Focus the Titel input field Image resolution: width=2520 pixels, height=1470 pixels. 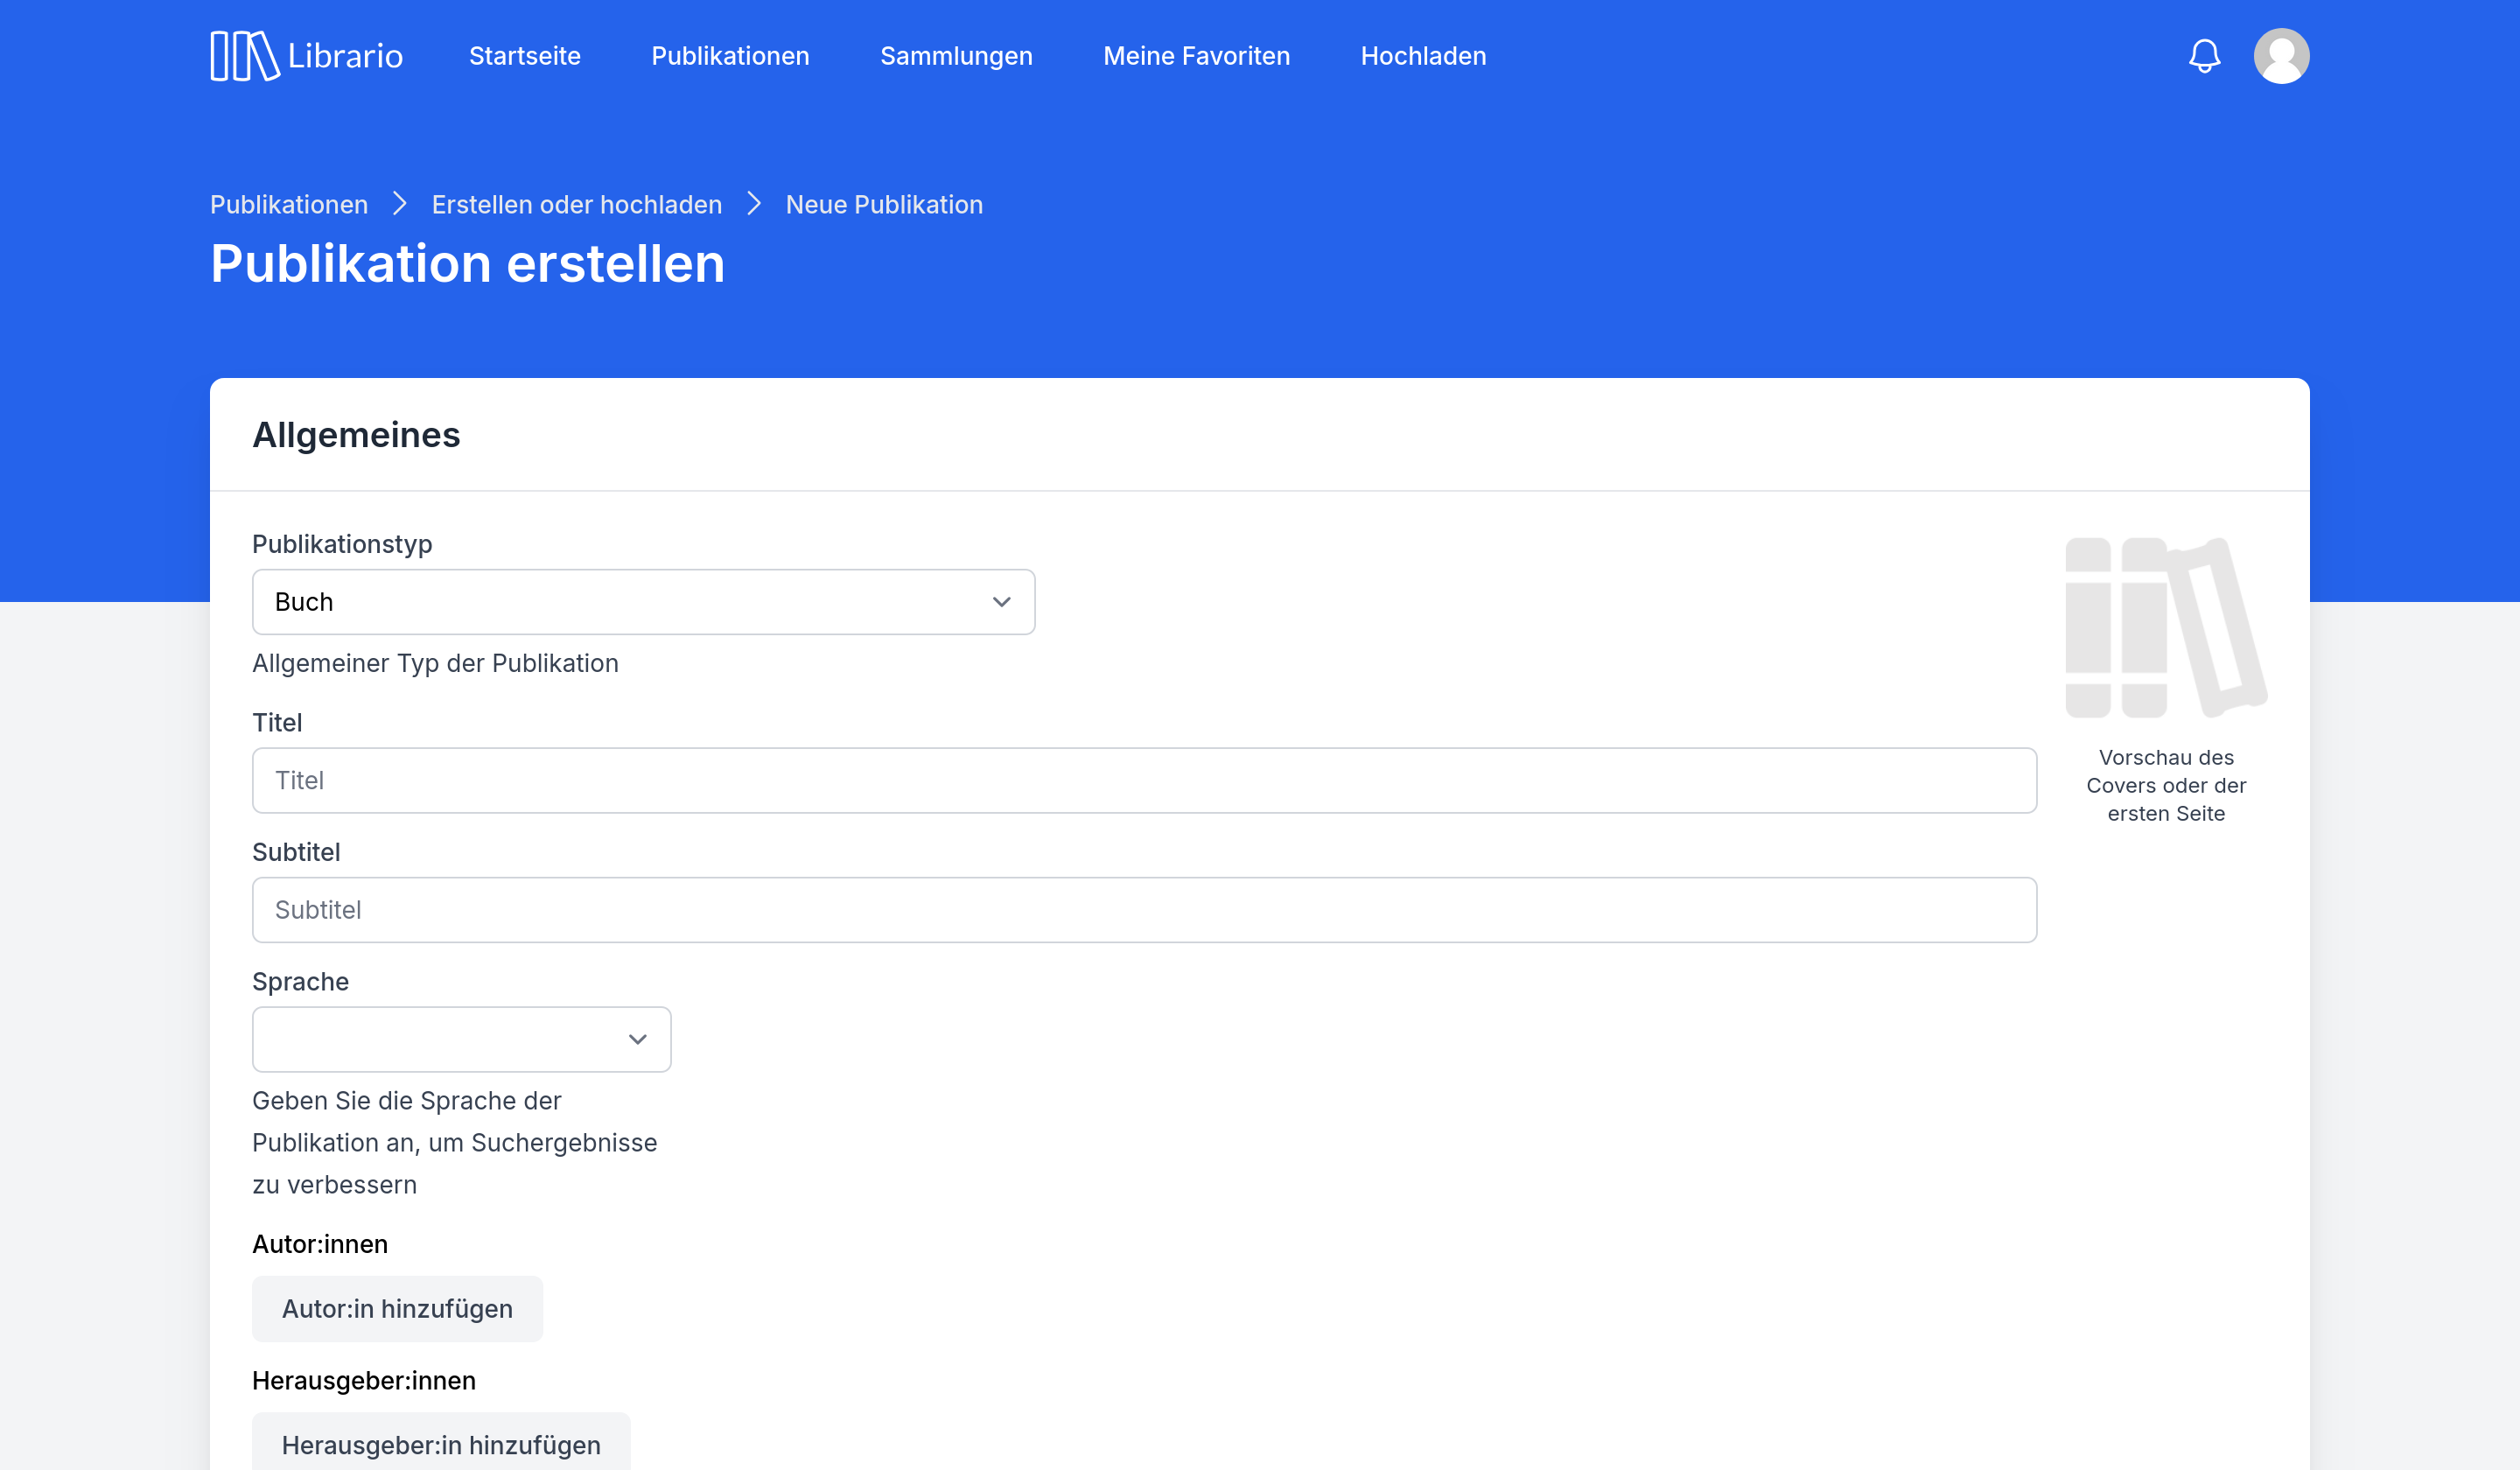coord(1144,780)
